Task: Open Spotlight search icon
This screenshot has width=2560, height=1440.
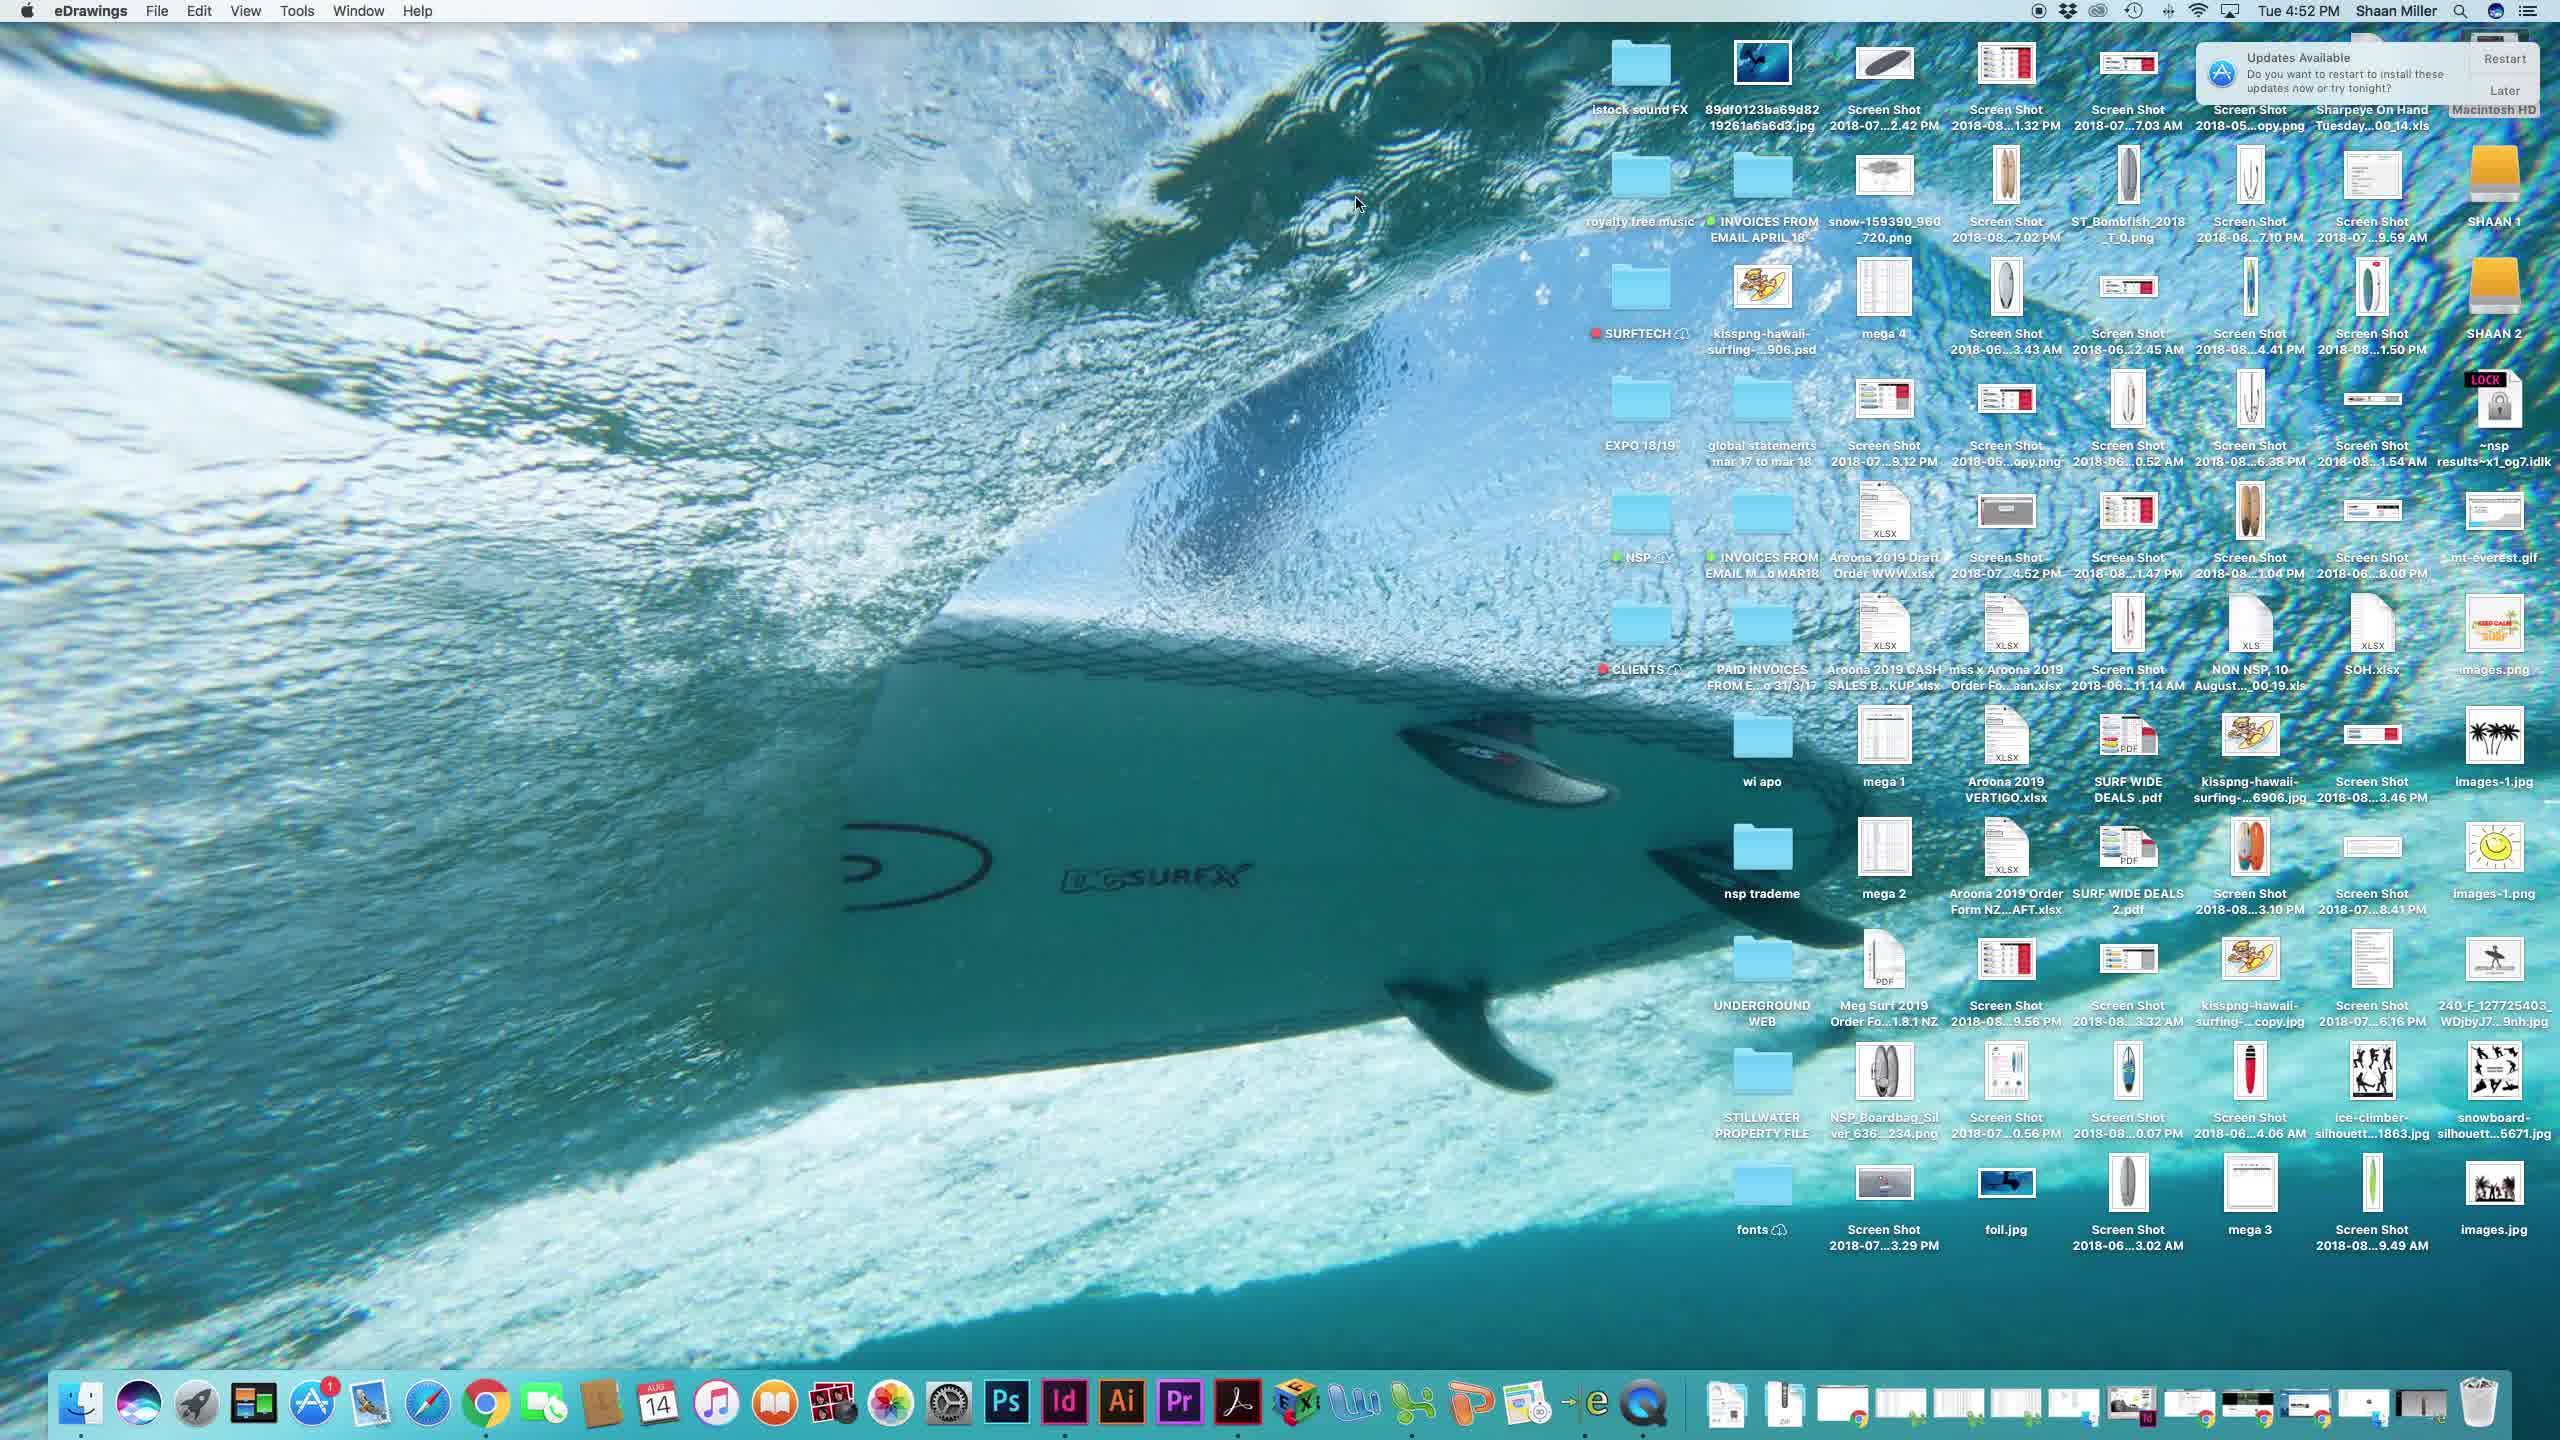Action: coord(2460,11)
